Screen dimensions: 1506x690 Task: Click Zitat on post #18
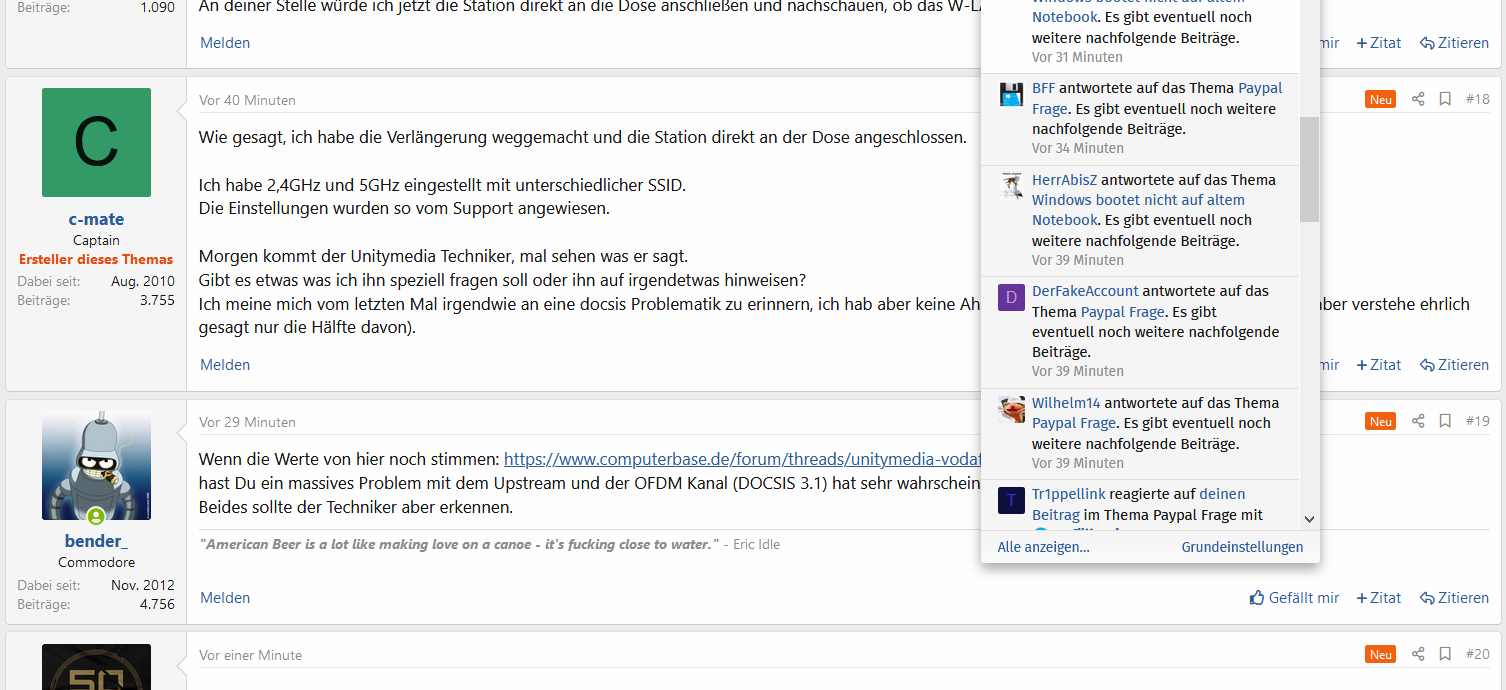[x=1379, y=365]
